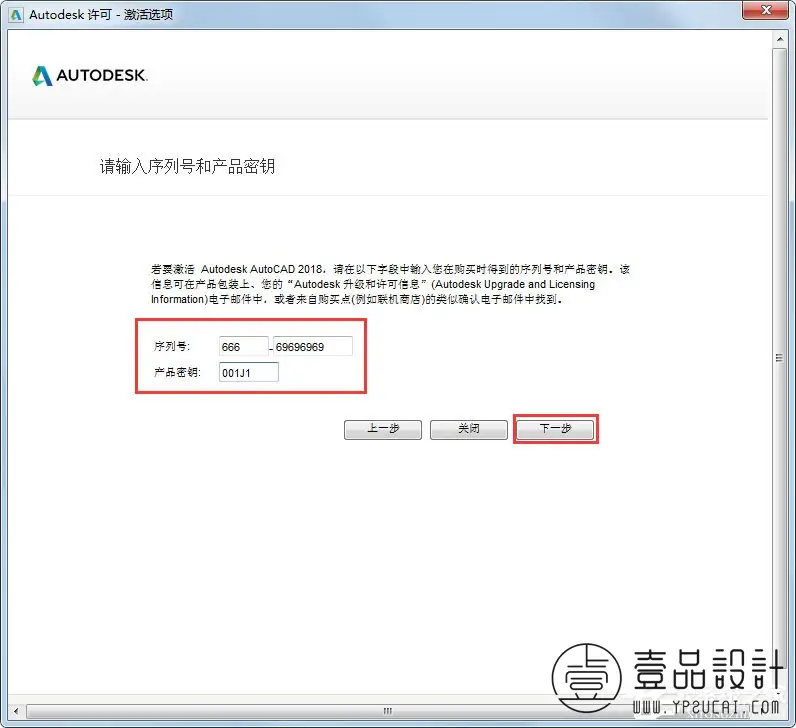Click the vertical scrollbar up arrow

780,40
